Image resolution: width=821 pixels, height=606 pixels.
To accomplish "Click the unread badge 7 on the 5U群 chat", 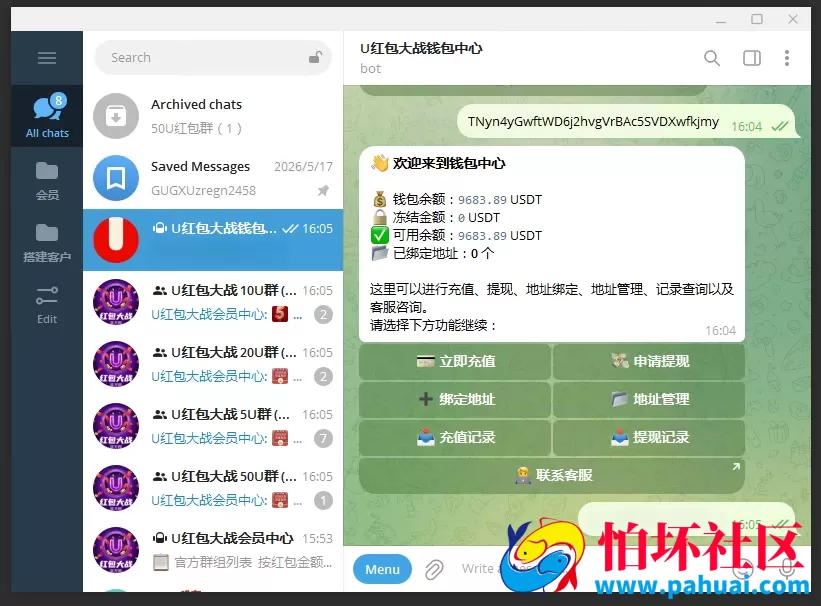I will point(323,438).
